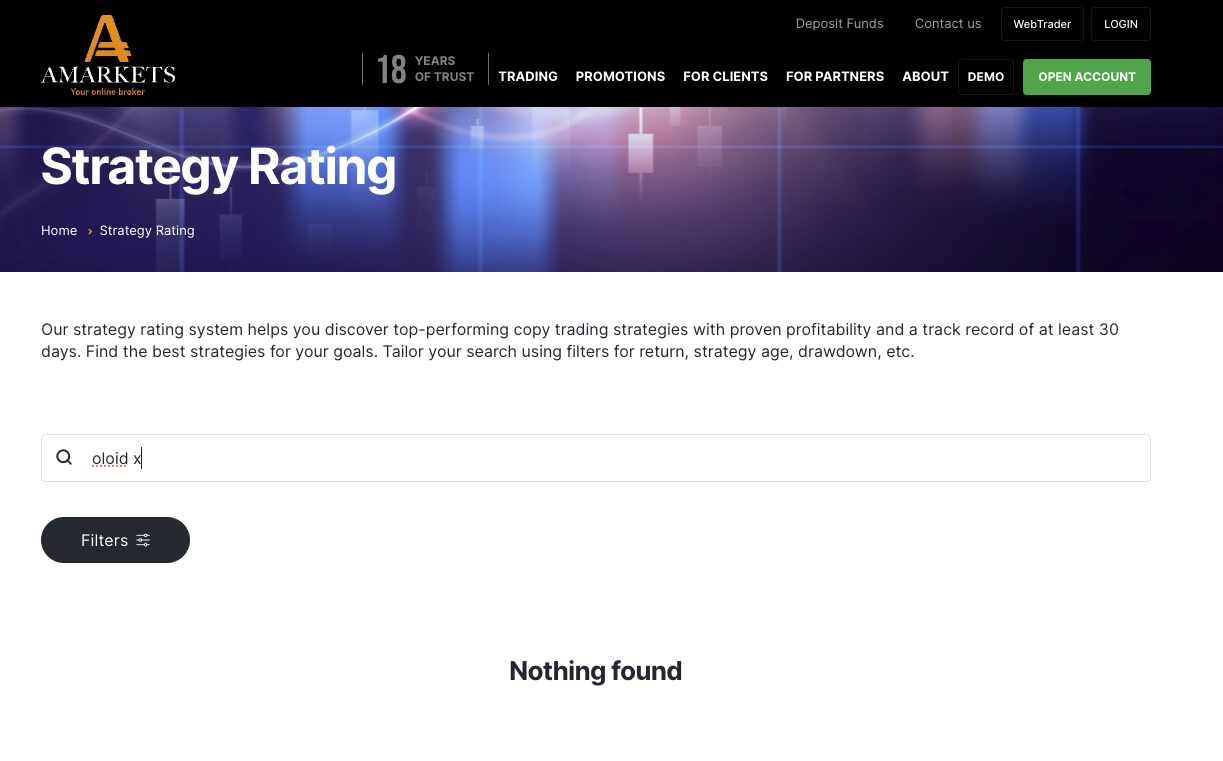The width and height of the screenshot is (1223, 761).
Task: Click the Strategy Rating page heading
Action: [x=218, y=167]
